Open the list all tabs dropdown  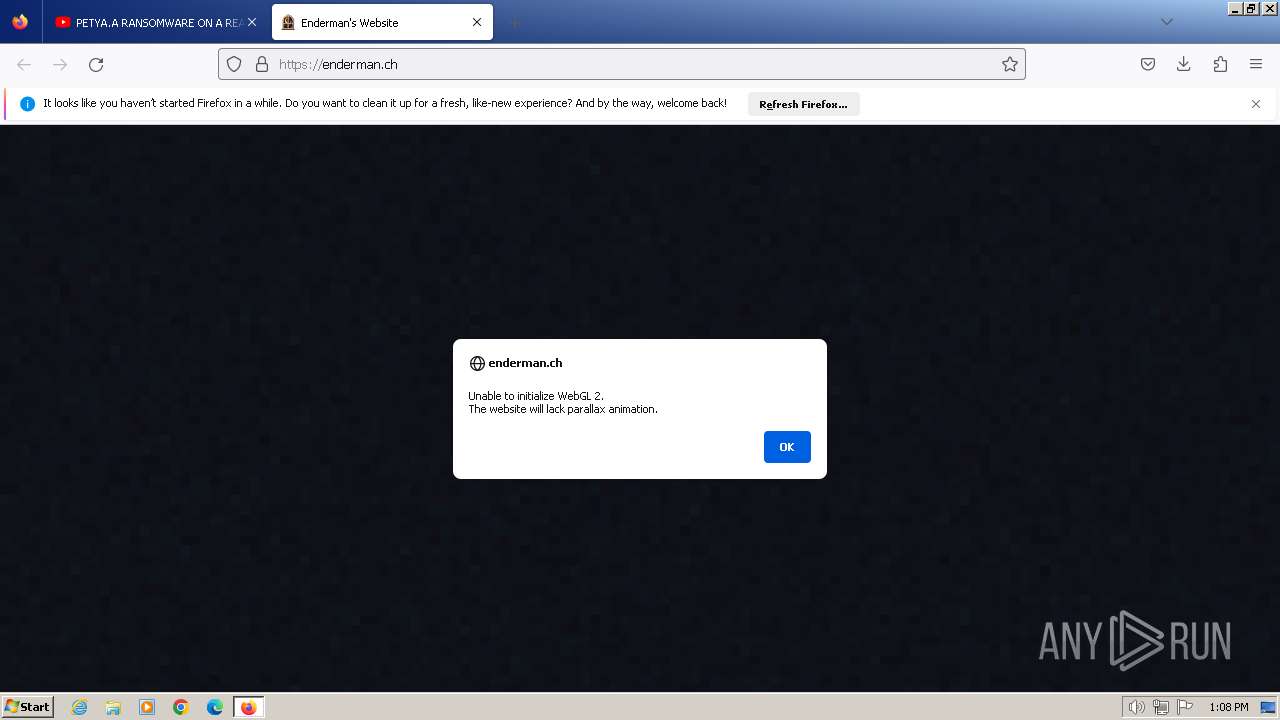tap(1166, 22)
